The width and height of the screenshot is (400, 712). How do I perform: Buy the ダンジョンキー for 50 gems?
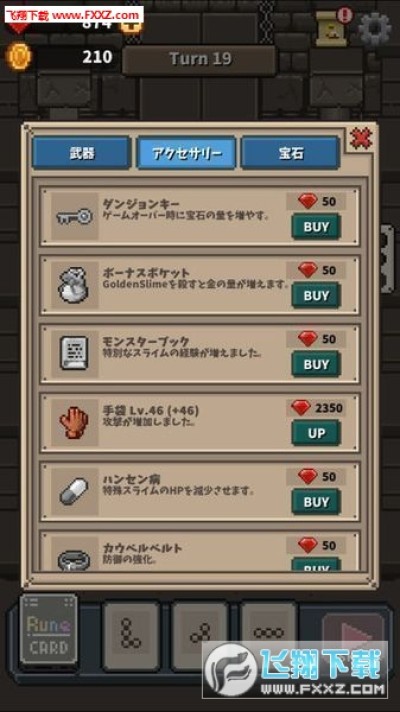pyautogui.click(x=316, y=227)
